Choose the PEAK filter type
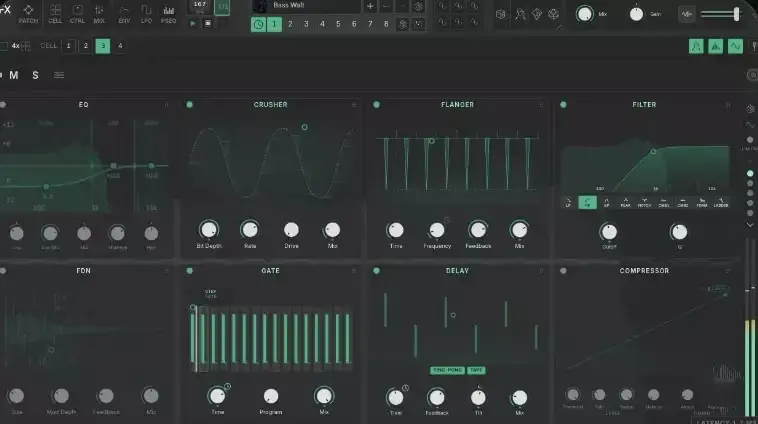The height and width of the screenshot is (424, 758). pos(626,203)
